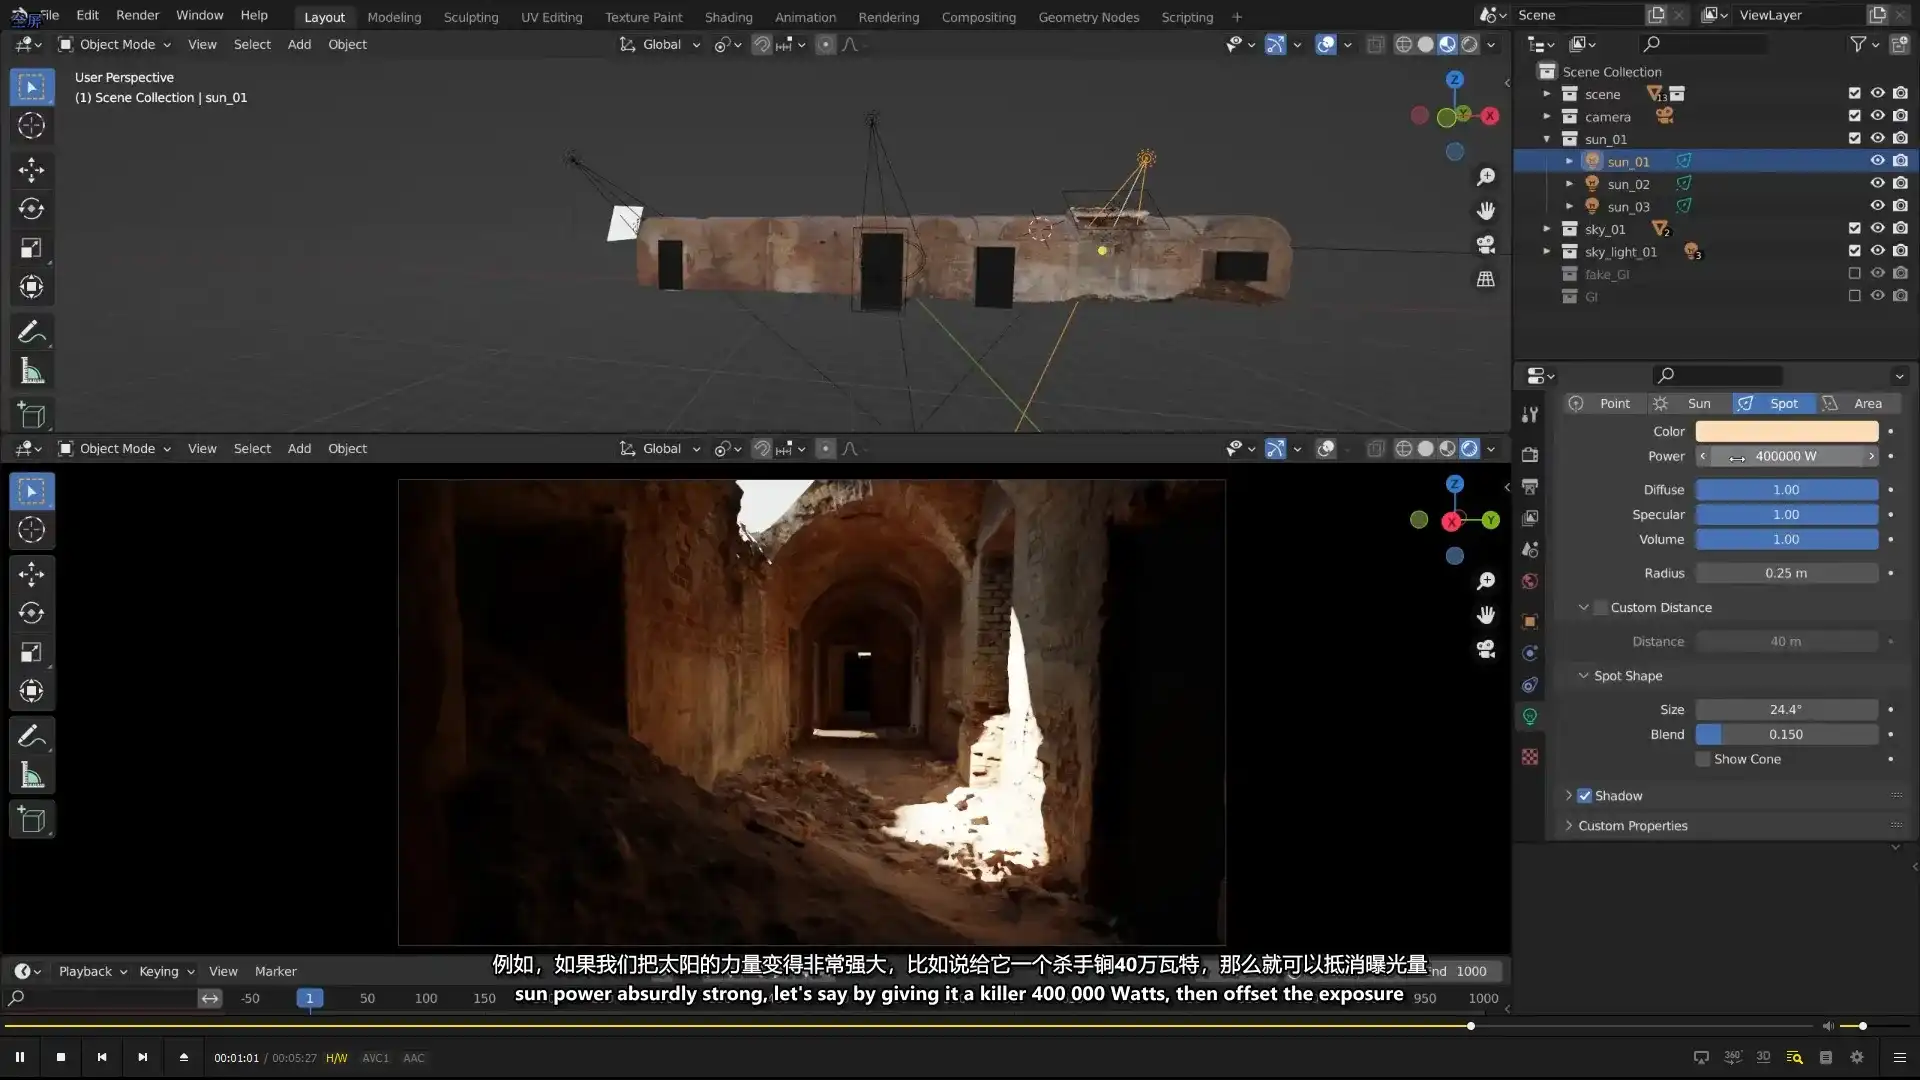Switch perspective/orthographic grid icon in upper viewport
1920x1080 pixels.
click(x=1486, y=279)
